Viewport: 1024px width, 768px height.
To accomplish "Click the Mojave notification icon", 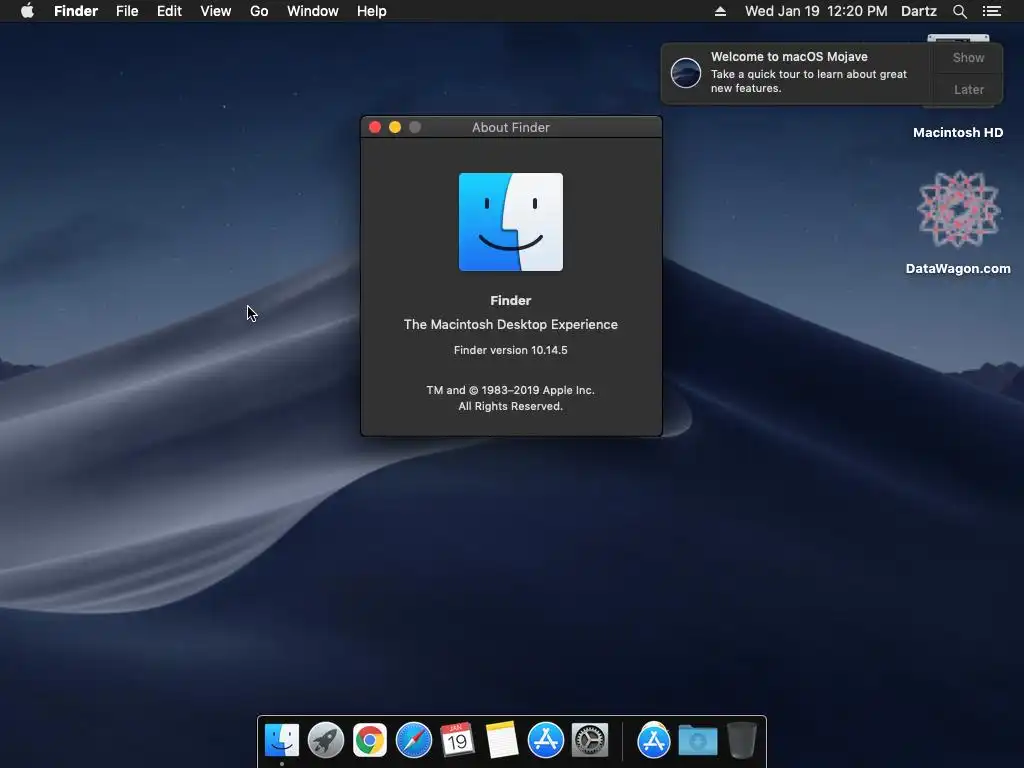I will (686, 72).
